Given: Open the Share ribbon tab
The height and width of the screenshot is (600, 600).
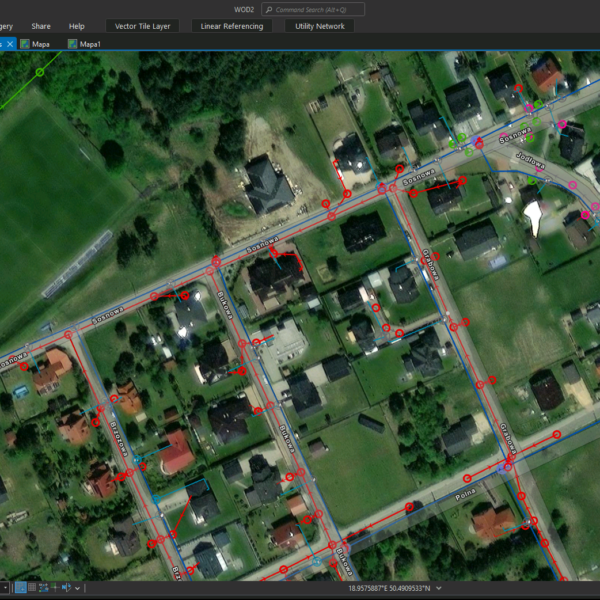Looking at the screenshot, I should [41, 26].
